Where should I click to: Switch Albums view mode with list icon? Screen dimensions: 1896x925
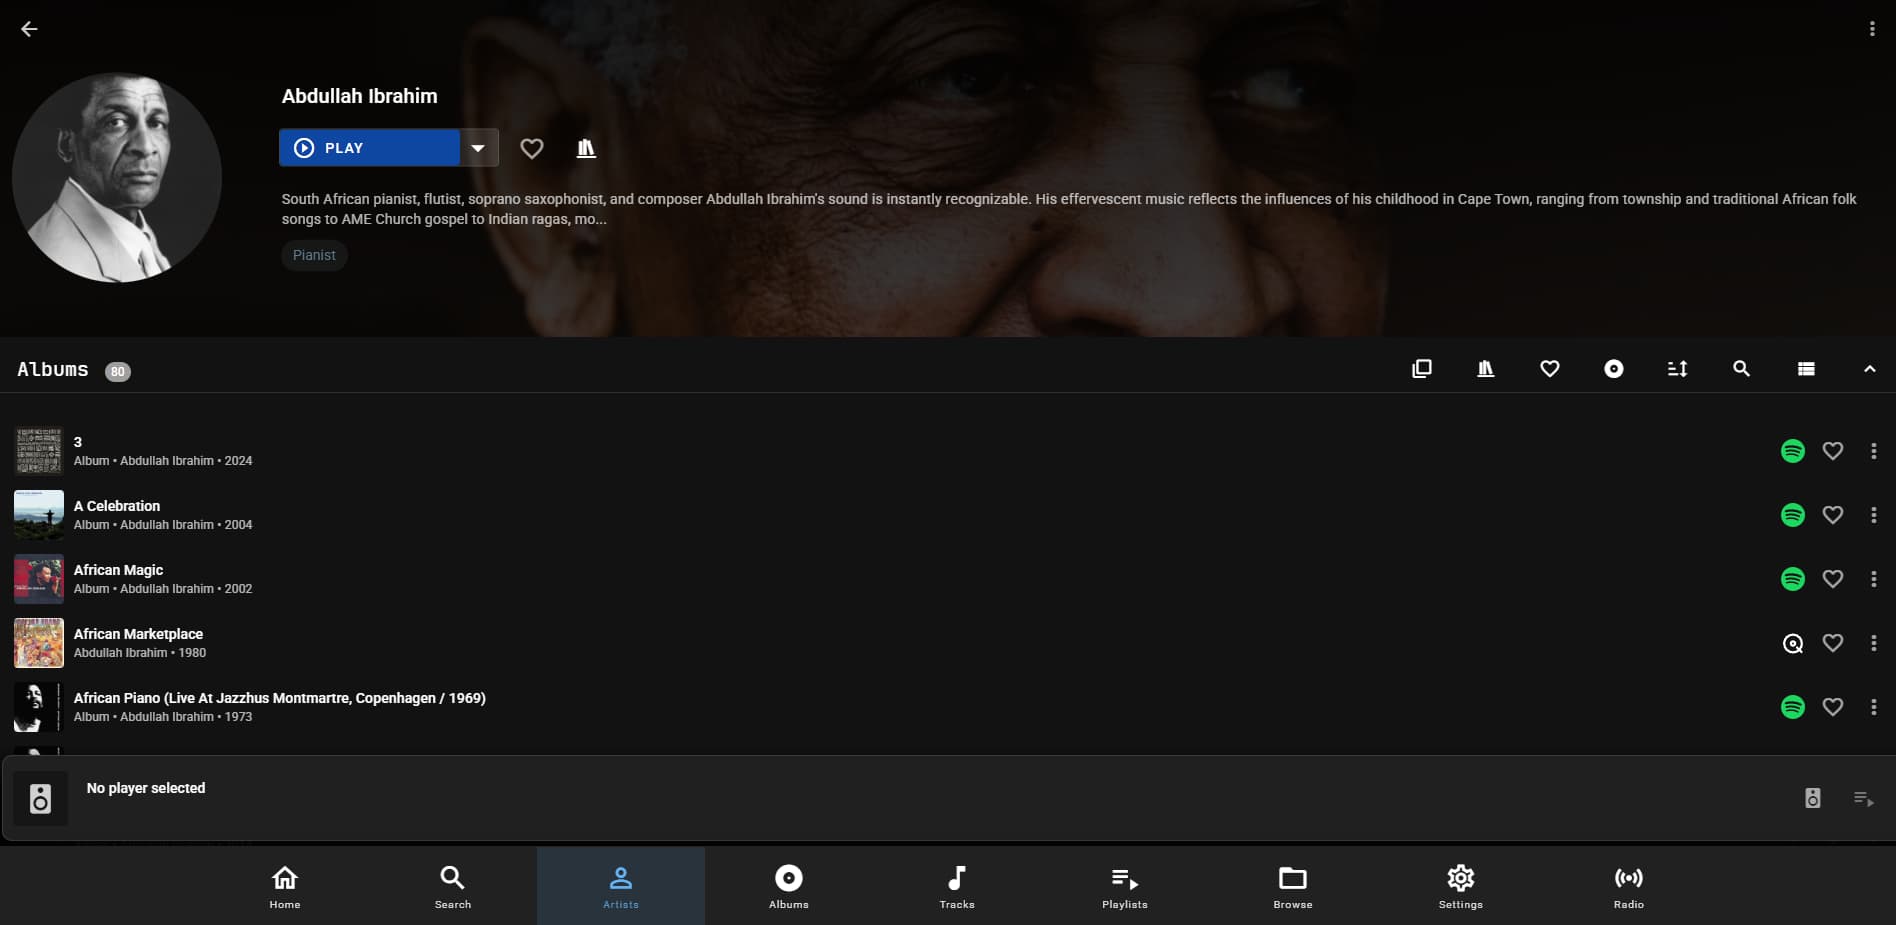[x=1805, y=369]
